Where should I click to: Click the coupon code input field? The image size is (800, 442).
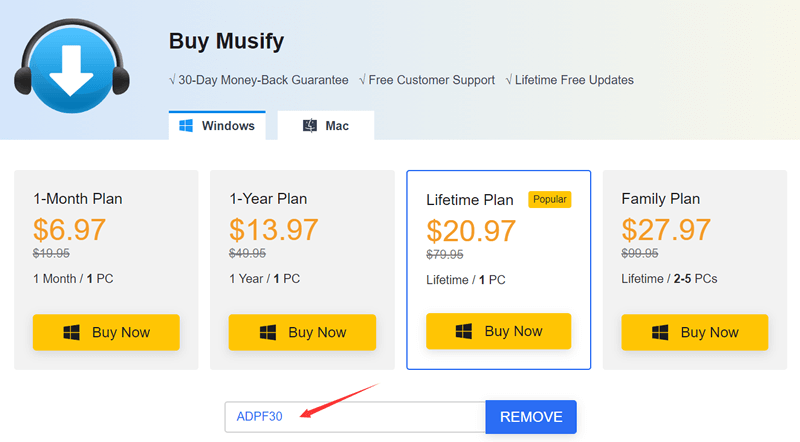(x=355, y=417)
